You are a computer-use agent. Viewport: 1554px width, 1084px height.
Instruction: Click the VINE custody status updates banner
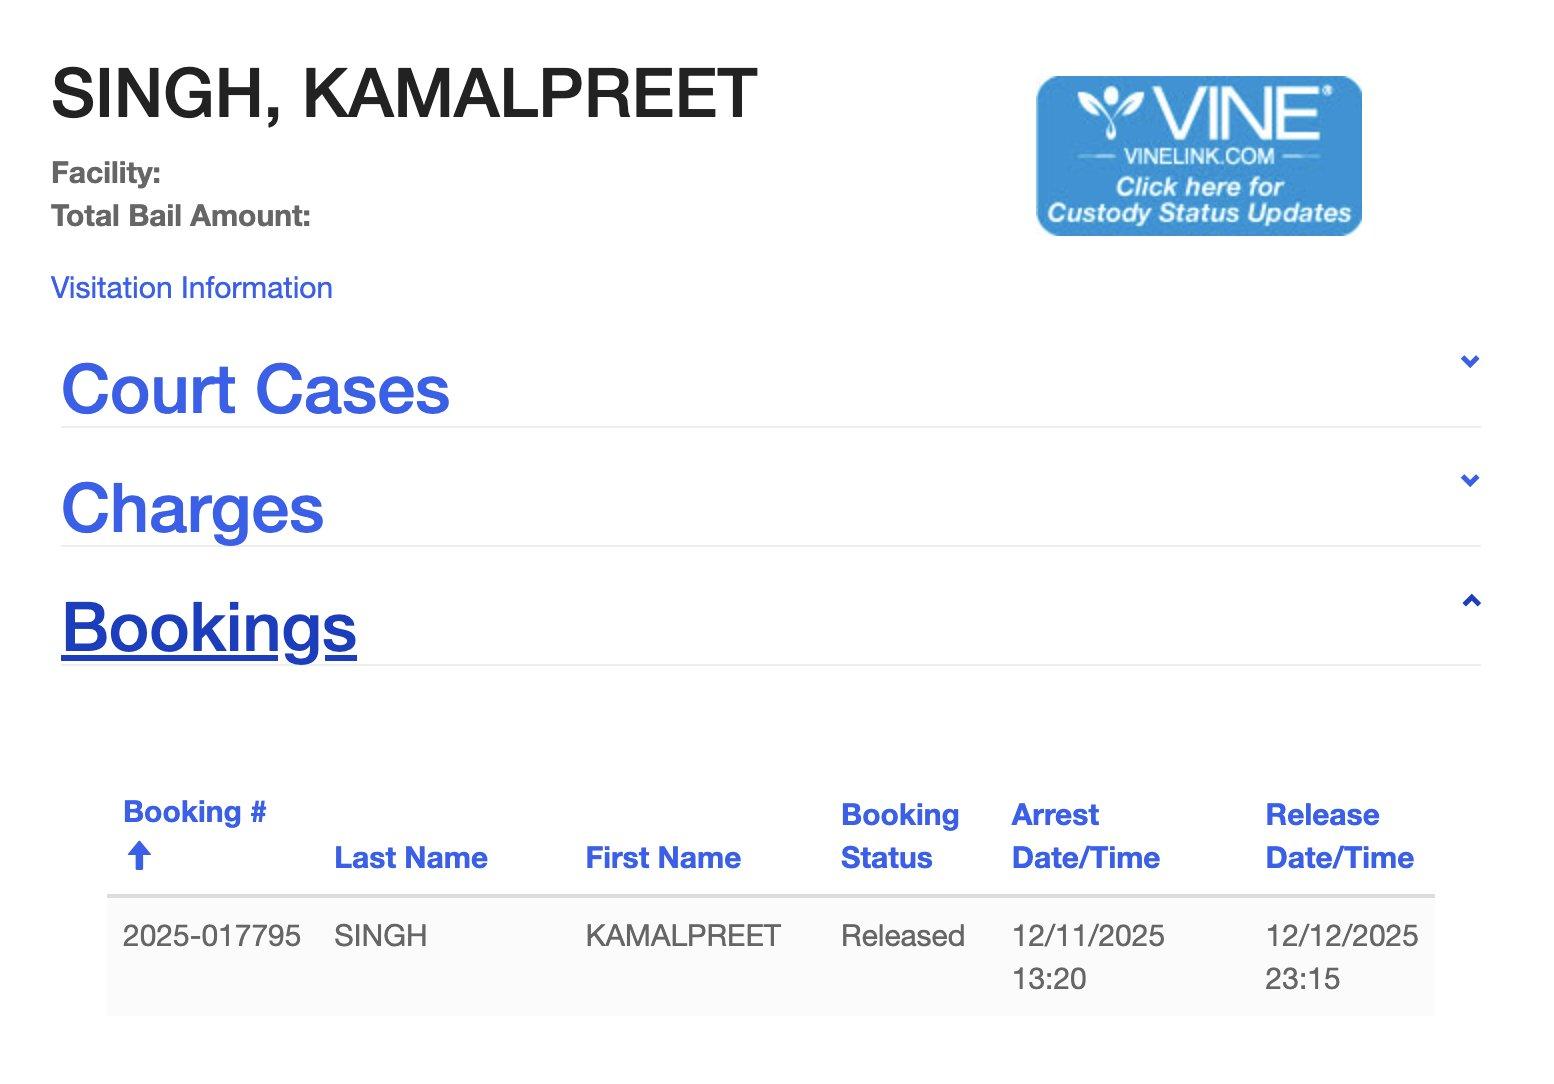click(1198, 156)
